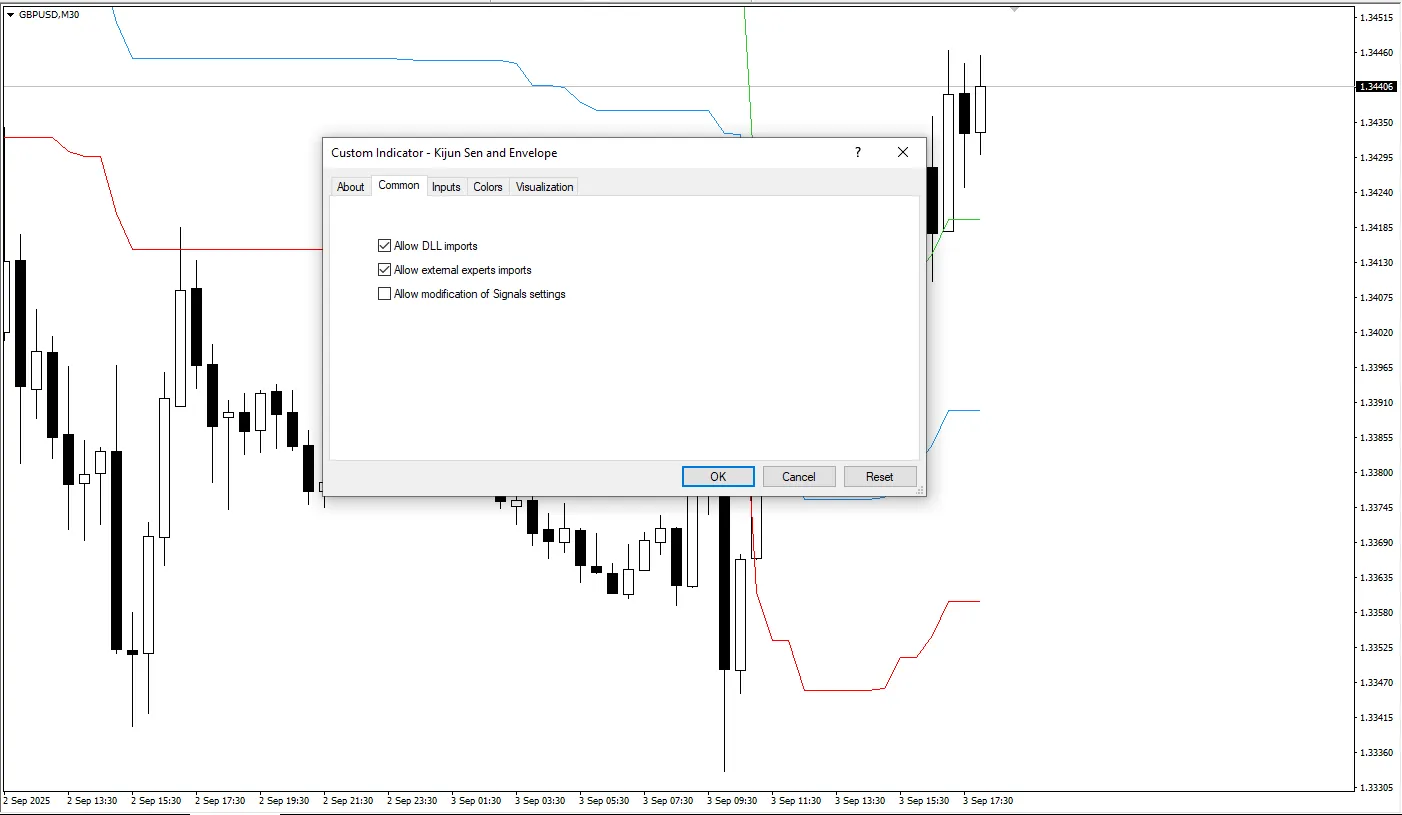Screen dimensions: 1402x815
Task: Switch to the Inputs tab
Action: click(446, 187)
